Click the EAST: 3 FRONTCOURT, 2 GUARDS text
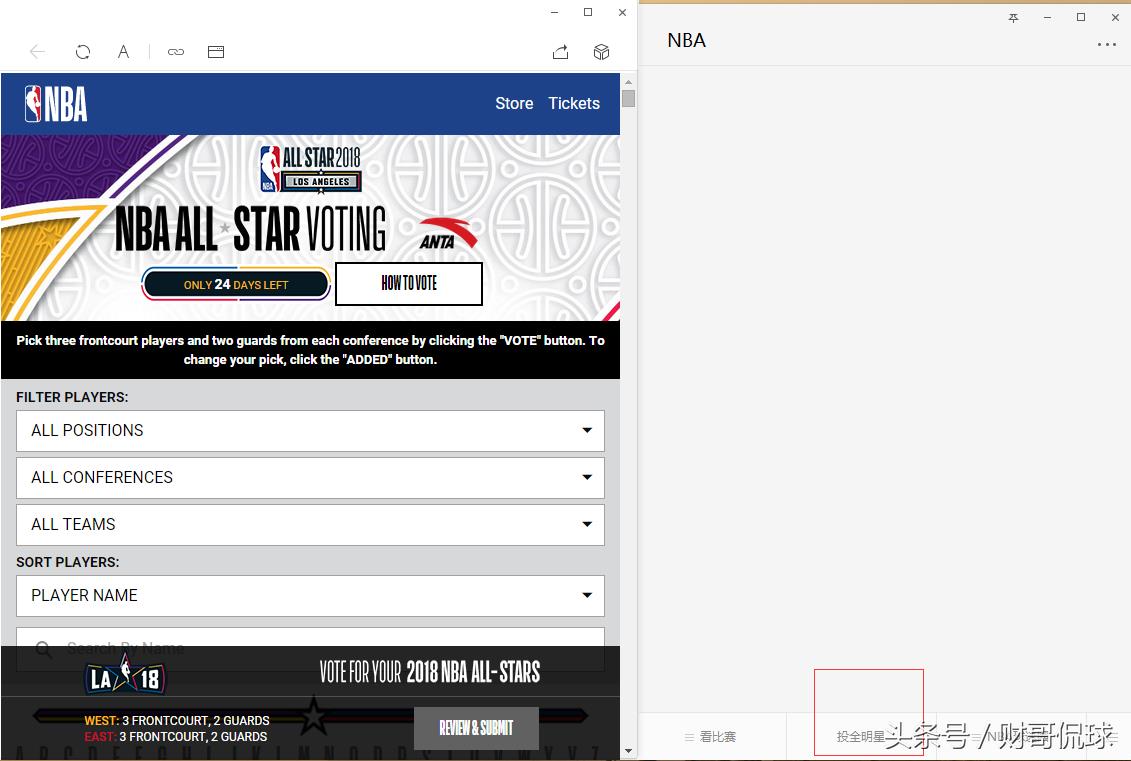The image size is (1131, 761). click(x=175, y=736)
